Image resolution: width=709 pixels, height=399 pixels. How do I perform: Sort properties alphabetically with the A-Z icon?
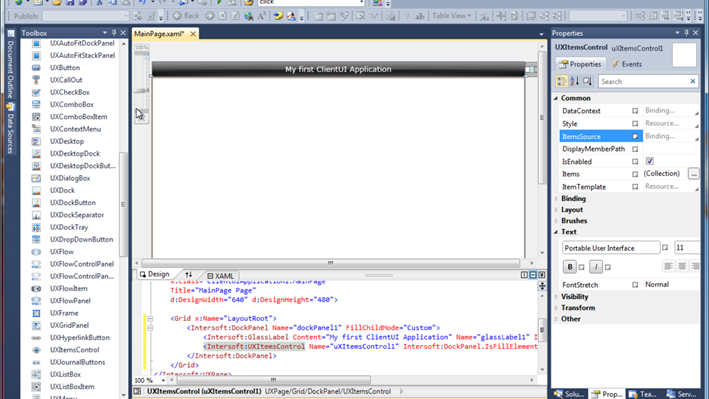[x=574, y=81]
